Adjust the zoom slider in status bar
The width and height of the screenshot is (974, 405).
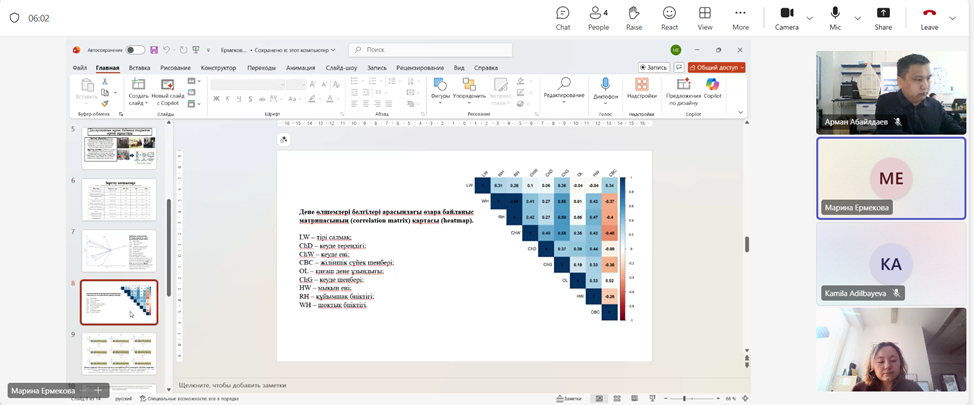pyautogui.click(x=685, y=398)
